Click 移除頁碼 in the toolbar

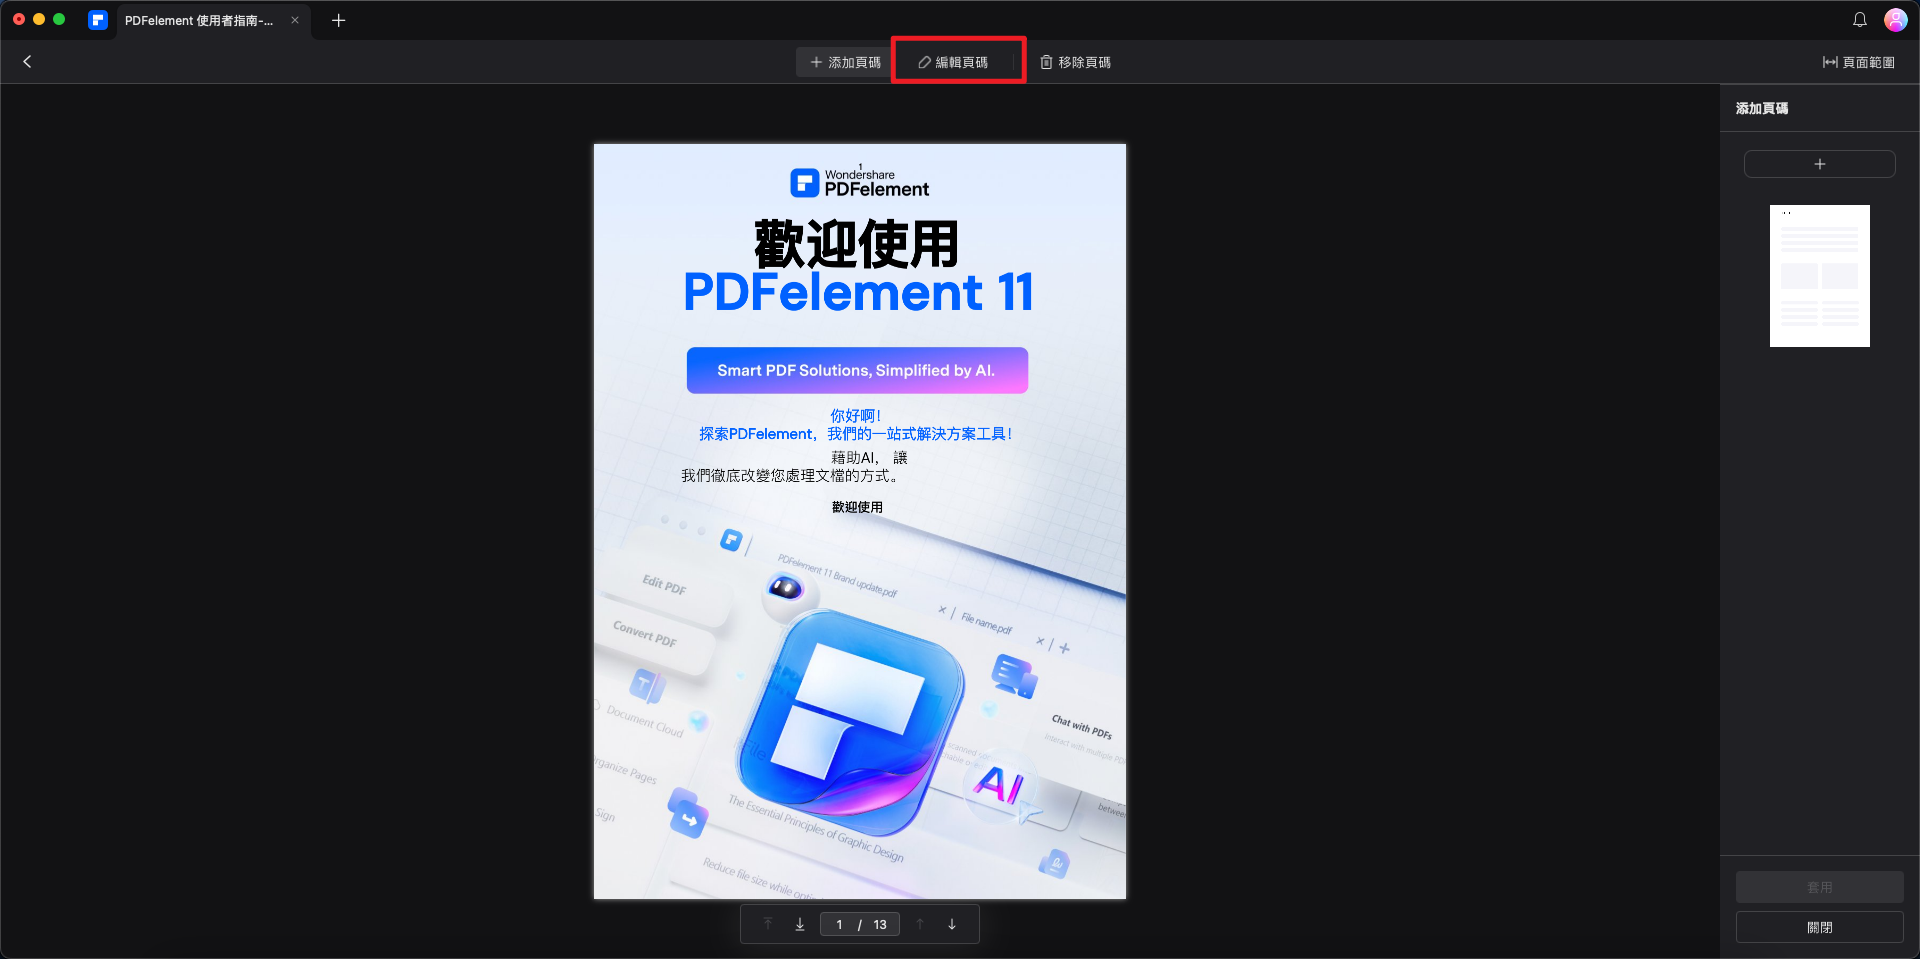(x=1075, y=62)
